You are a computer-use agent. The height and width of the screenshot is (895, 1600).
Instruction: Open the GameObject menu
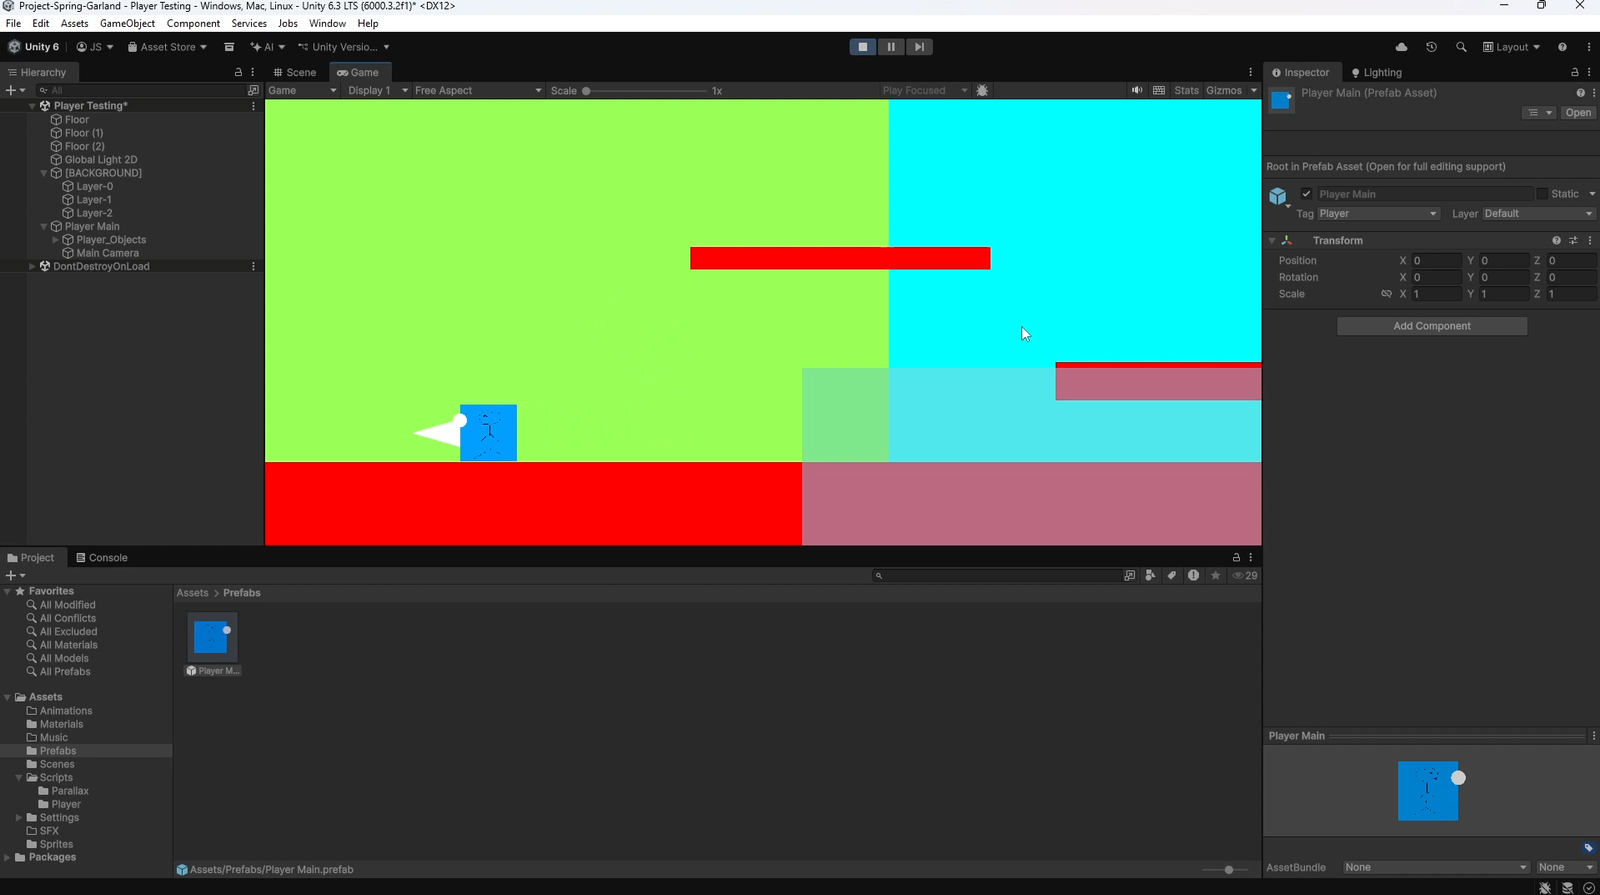point(127,23)
